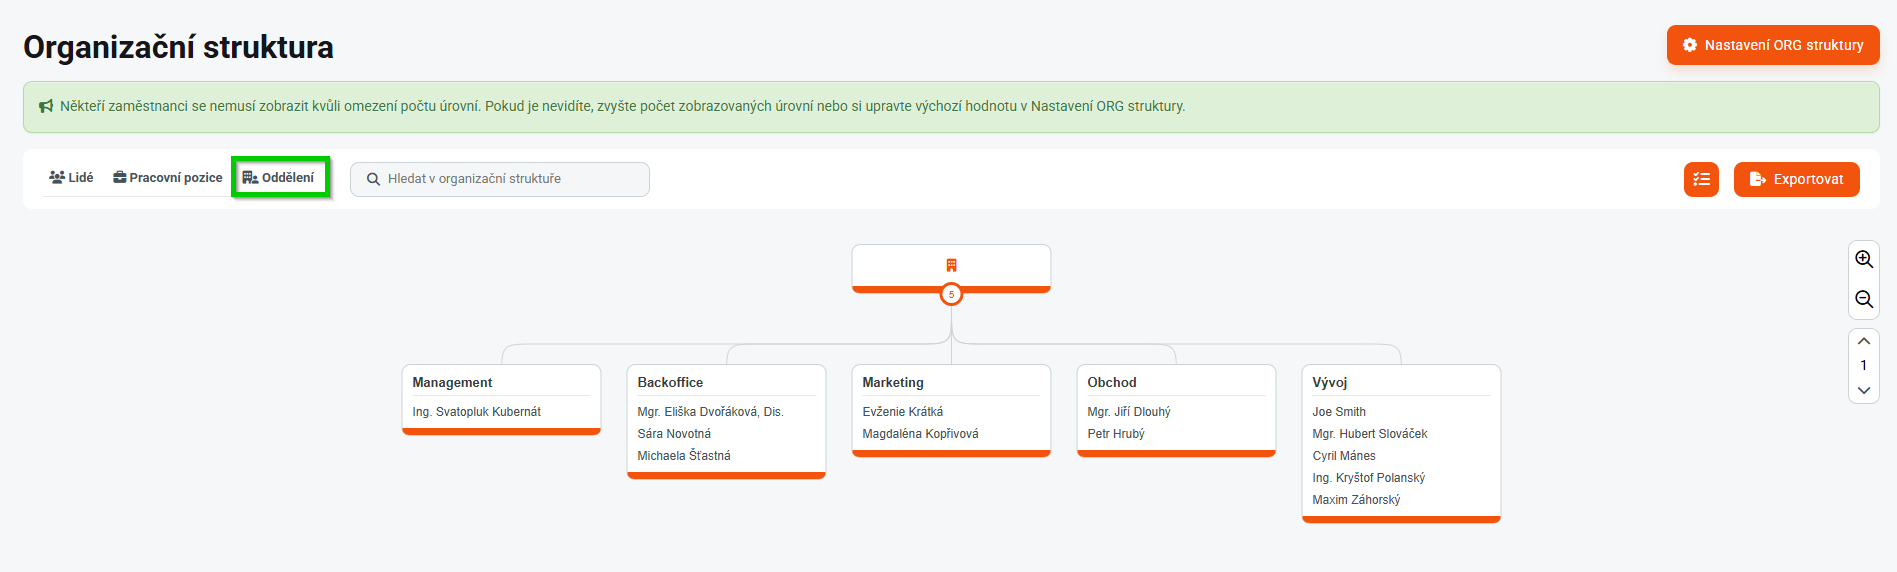The width and height of the screenshot is (1897, 572).
Task: Select the Management department heading
Action: pos(452,382)
